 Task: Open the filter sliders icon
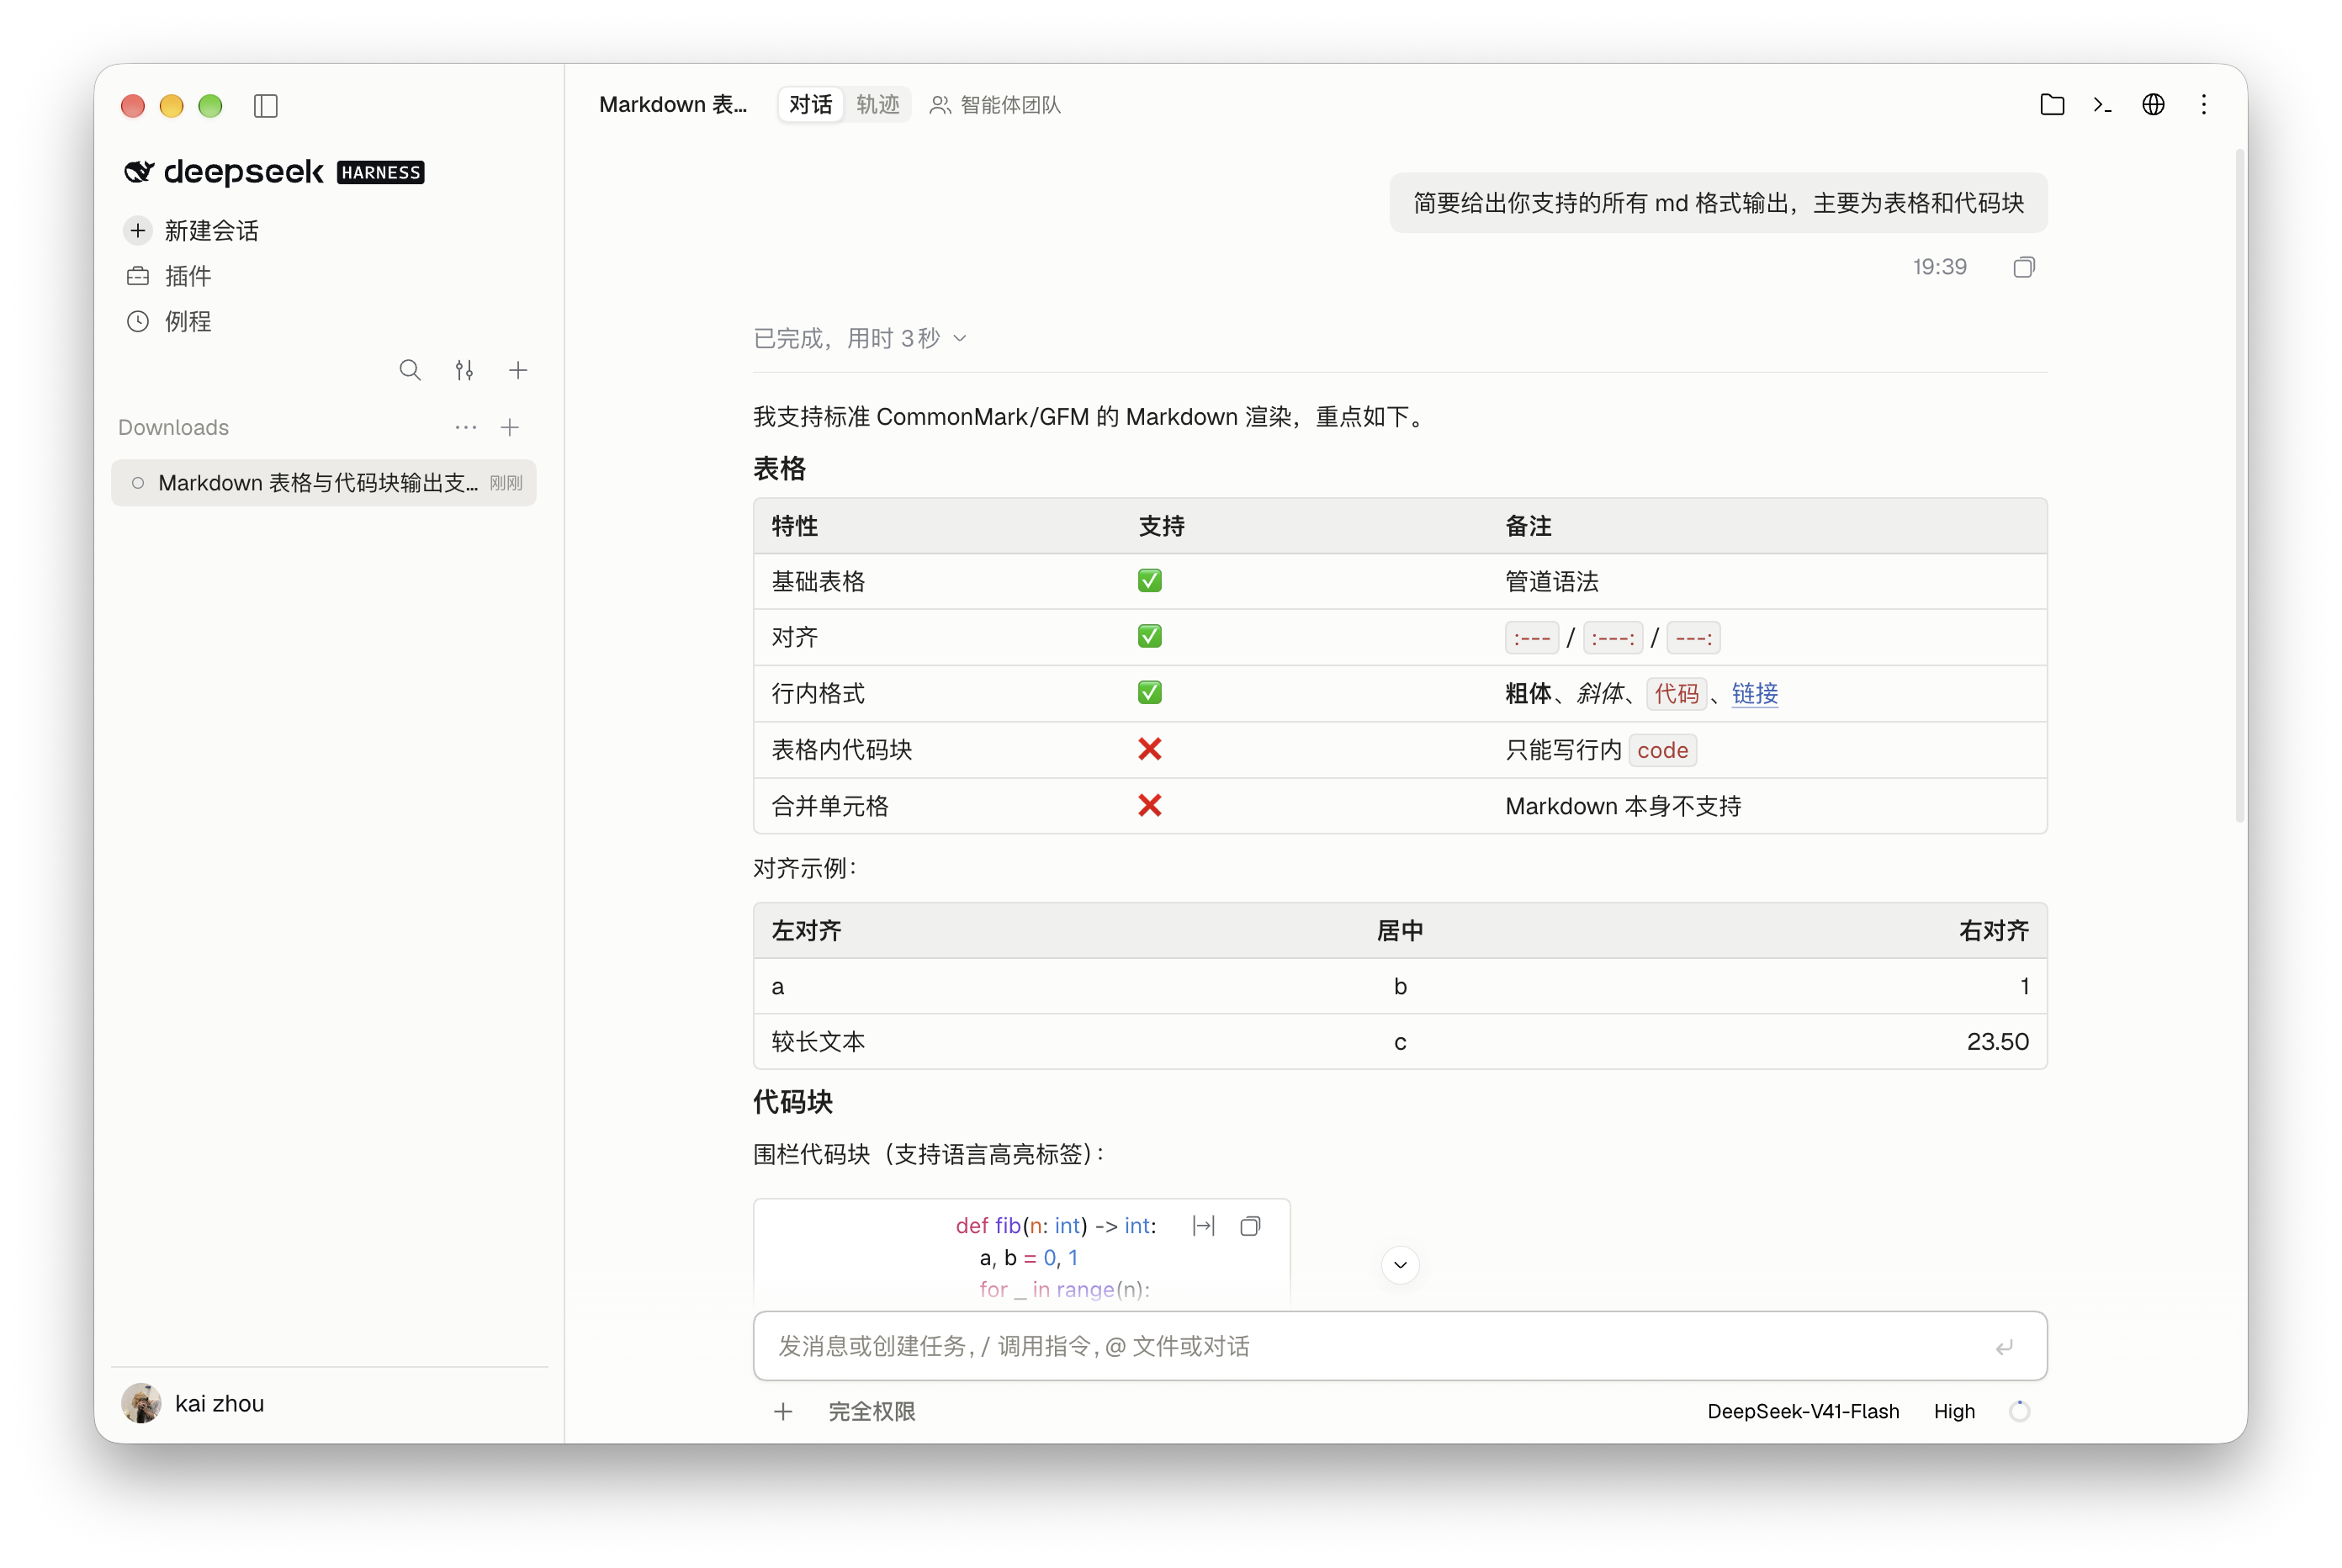464,370
